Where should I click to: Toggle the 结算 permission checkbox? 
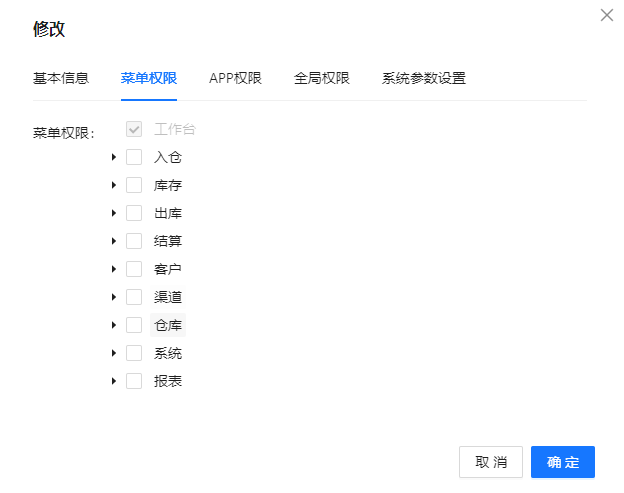[134, 241]
